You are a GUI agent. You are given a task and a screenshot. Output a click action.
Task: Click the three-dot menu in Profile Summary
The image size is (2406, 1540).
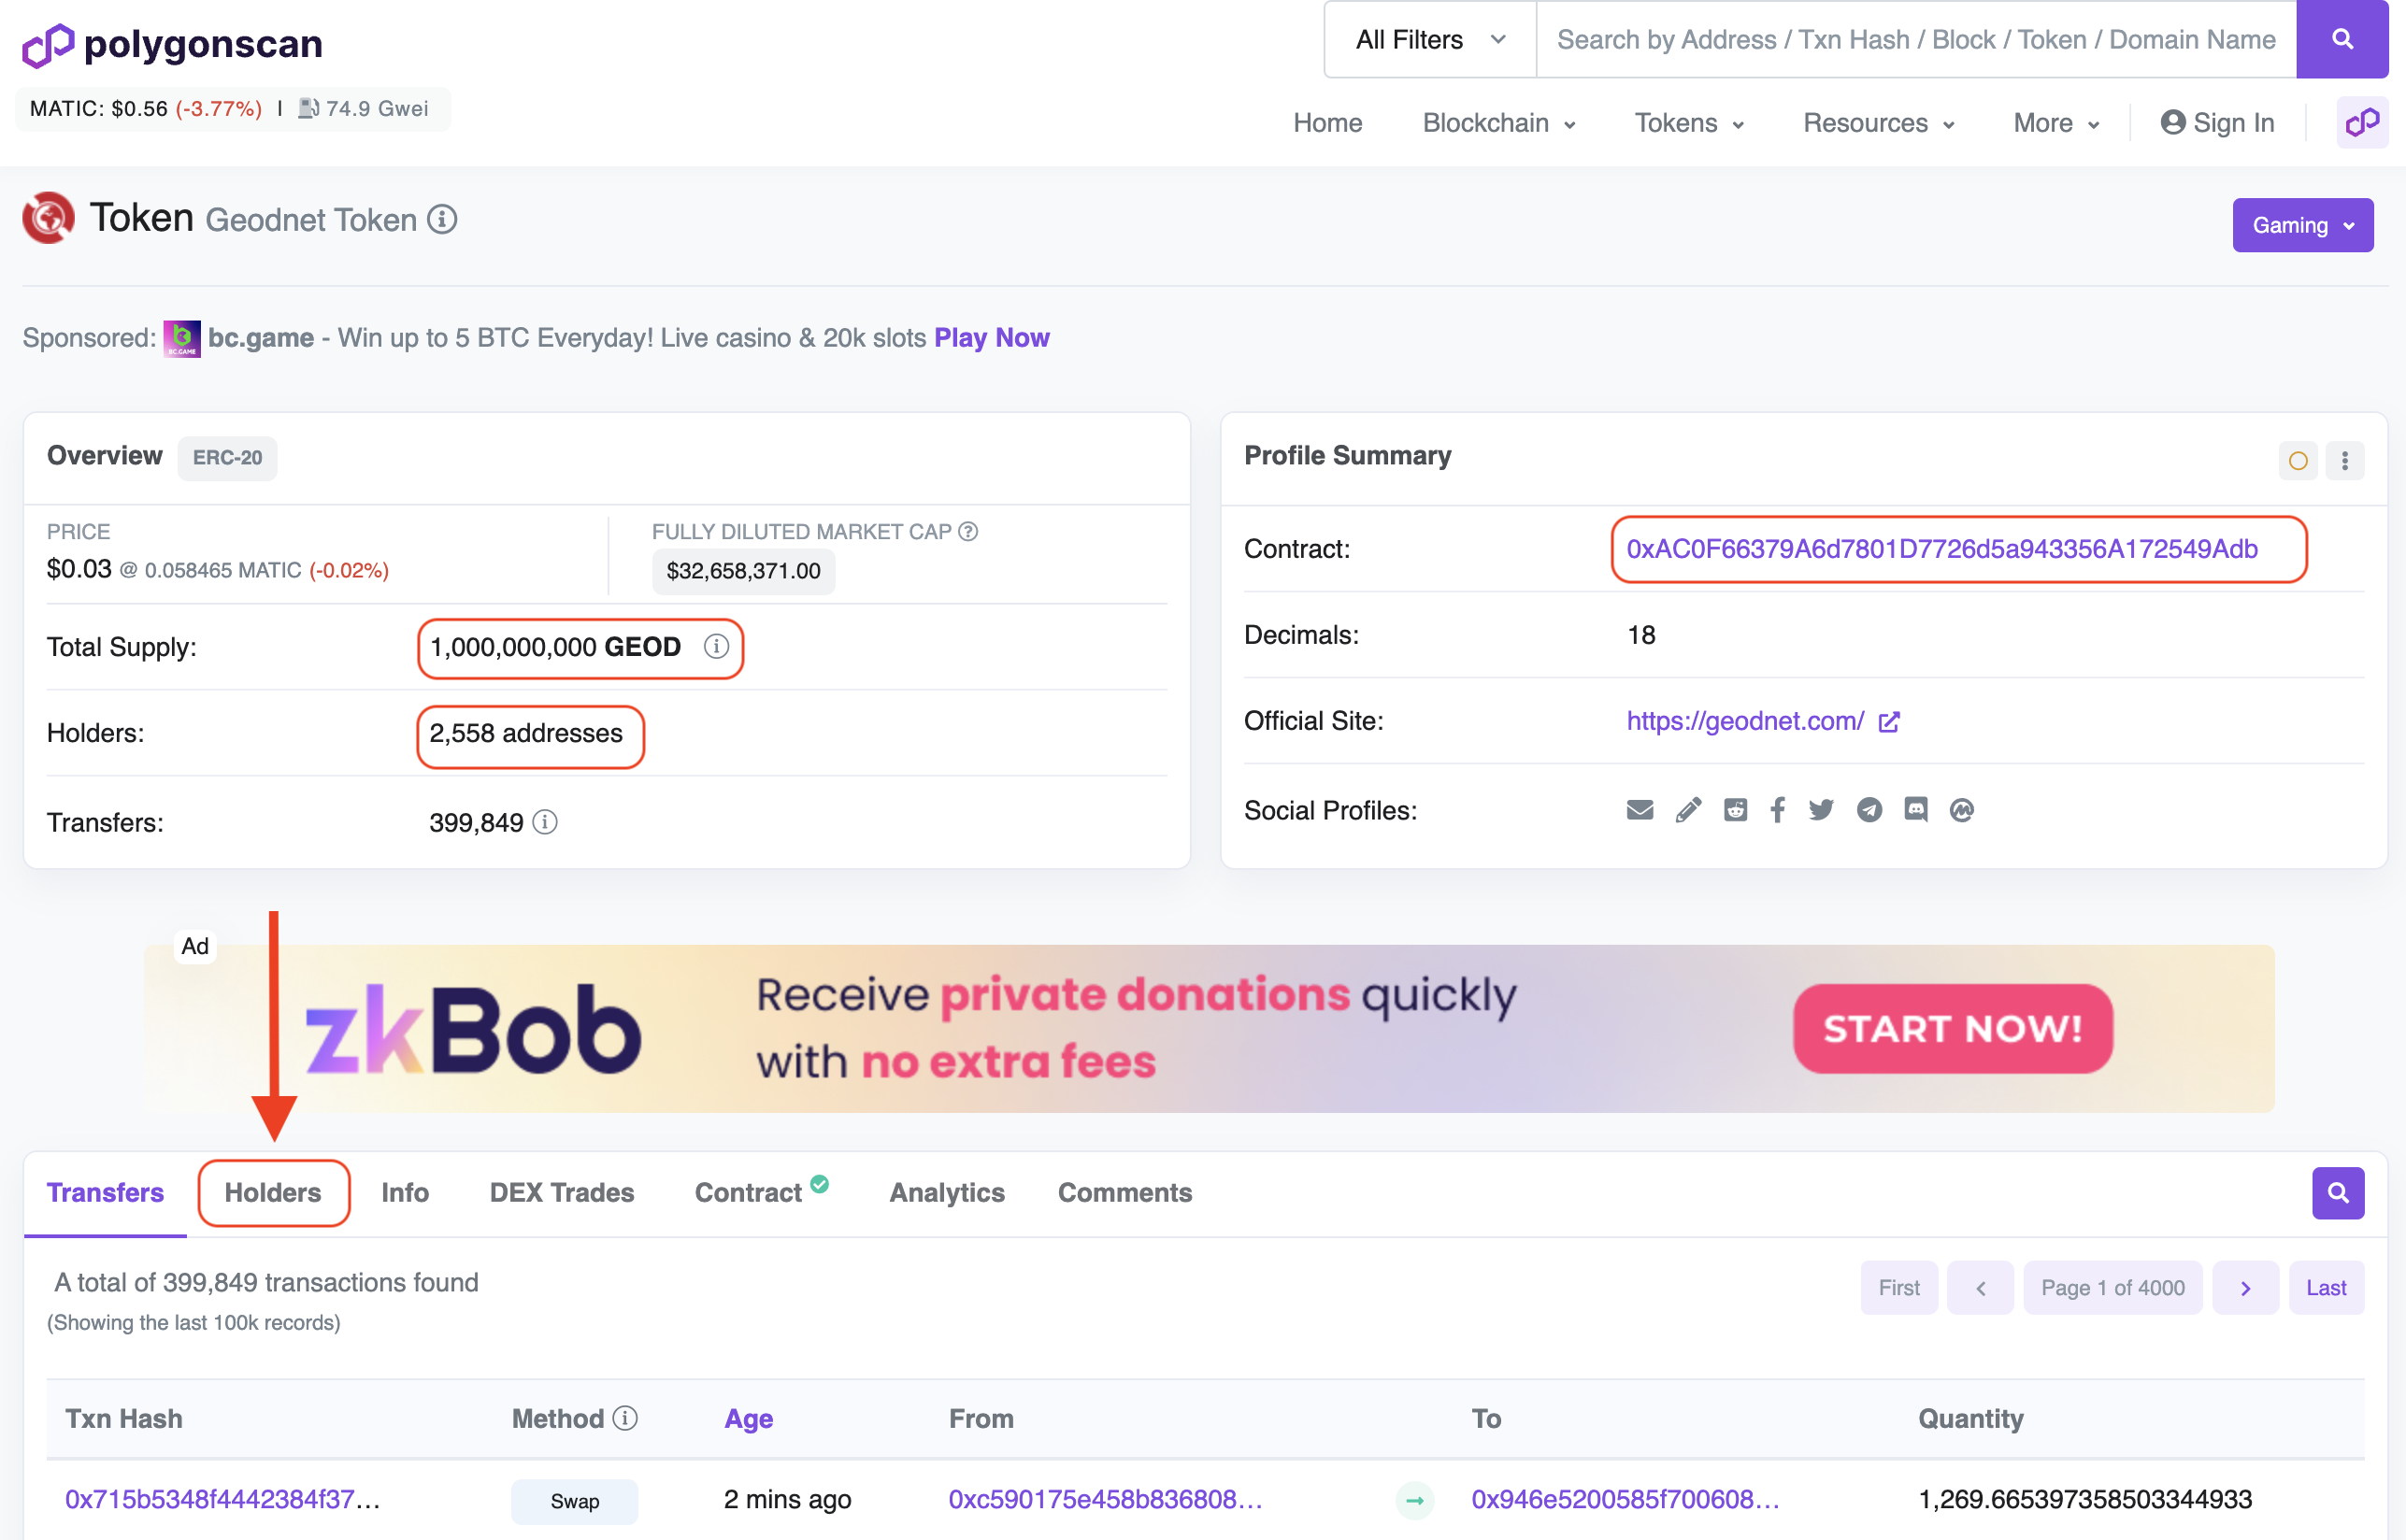tap(2344, 460)
